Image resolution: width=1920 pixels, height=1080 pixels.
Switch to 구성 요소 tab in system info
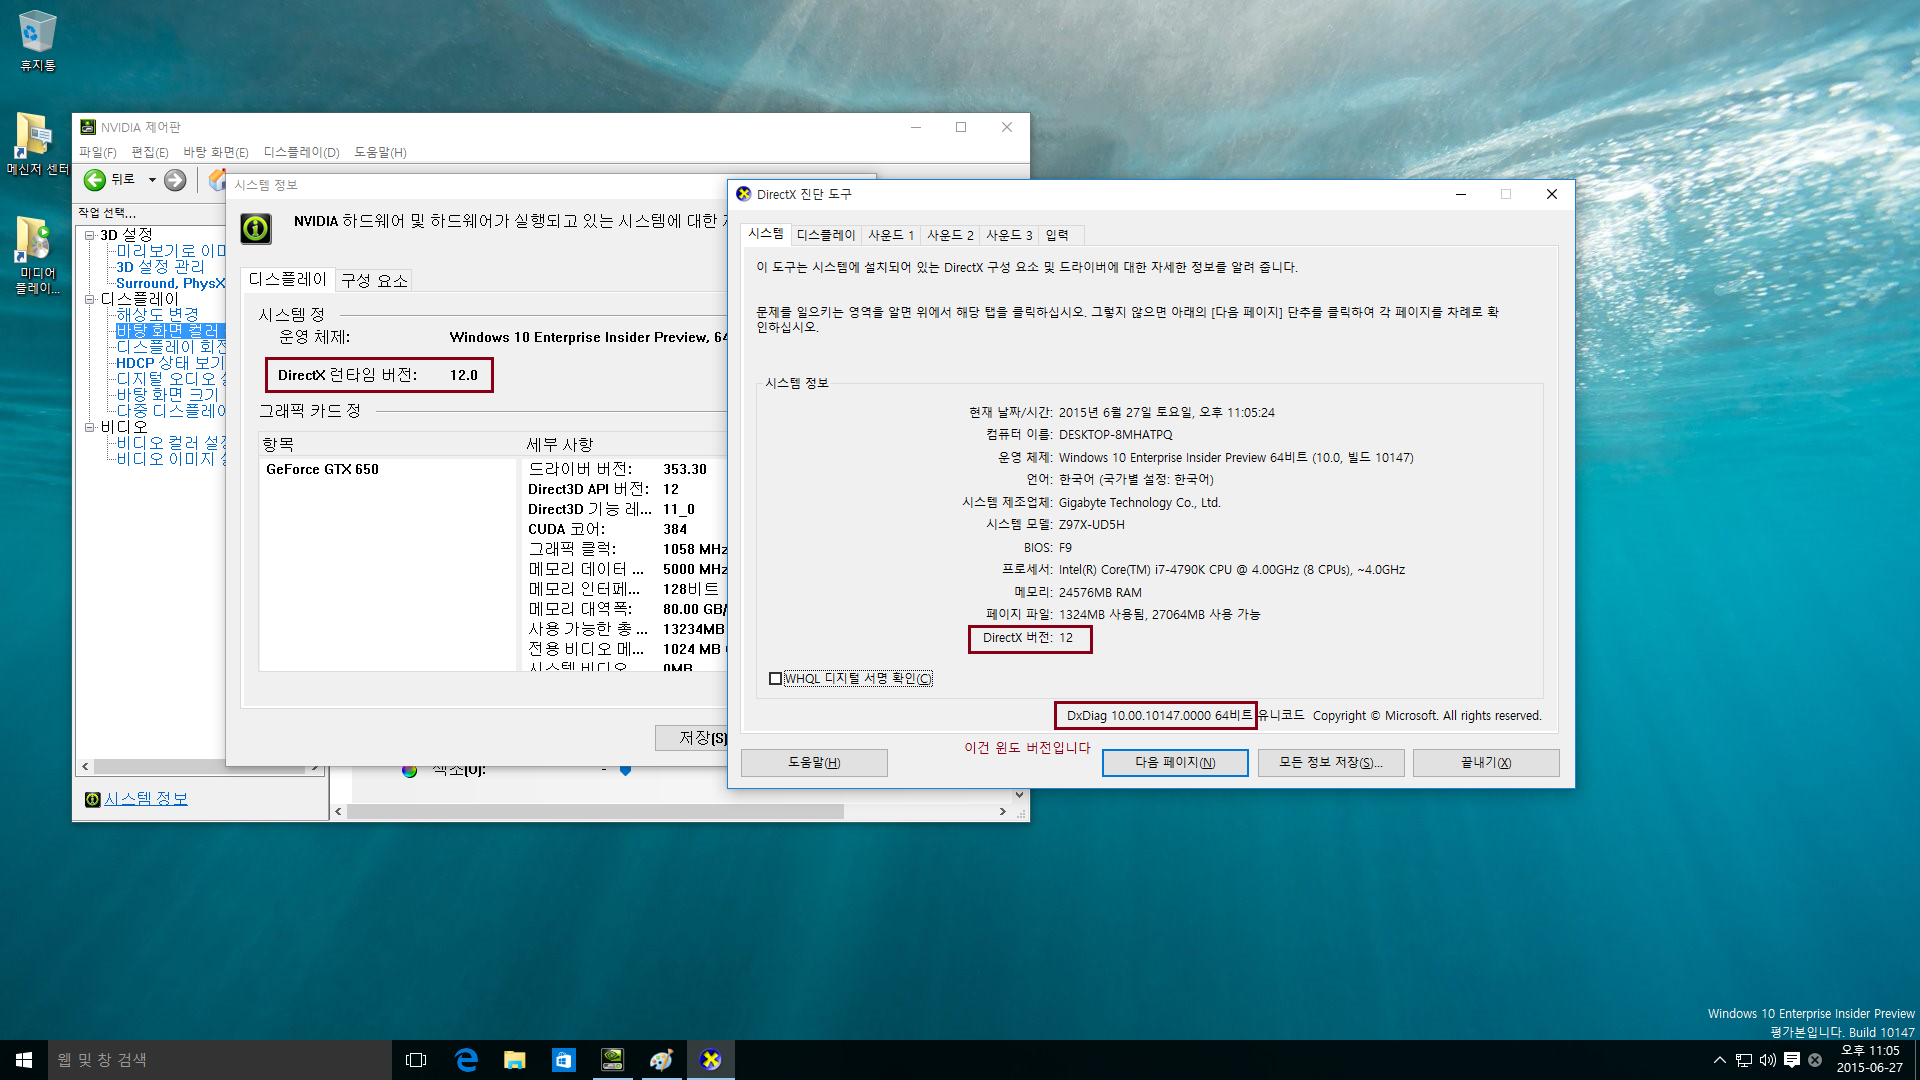pos(375,281)
